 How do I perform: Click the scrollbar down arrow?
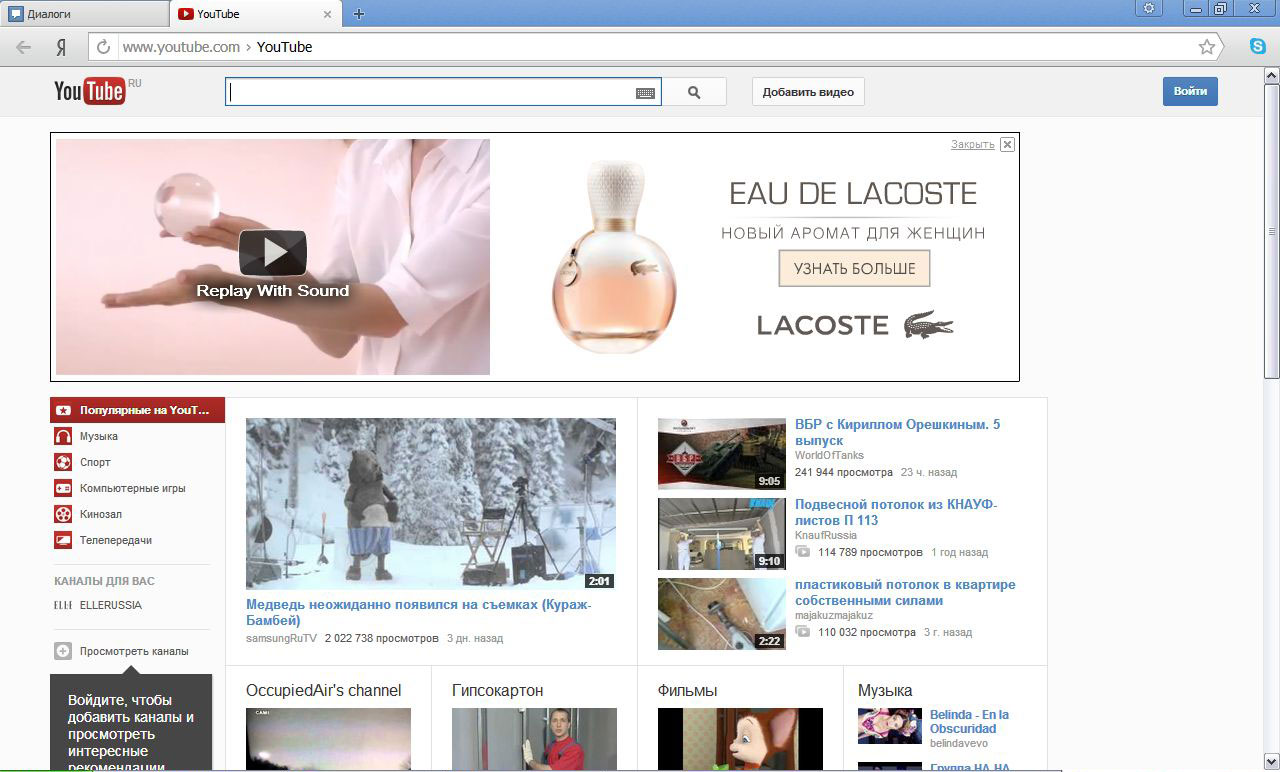(1271, 761)
